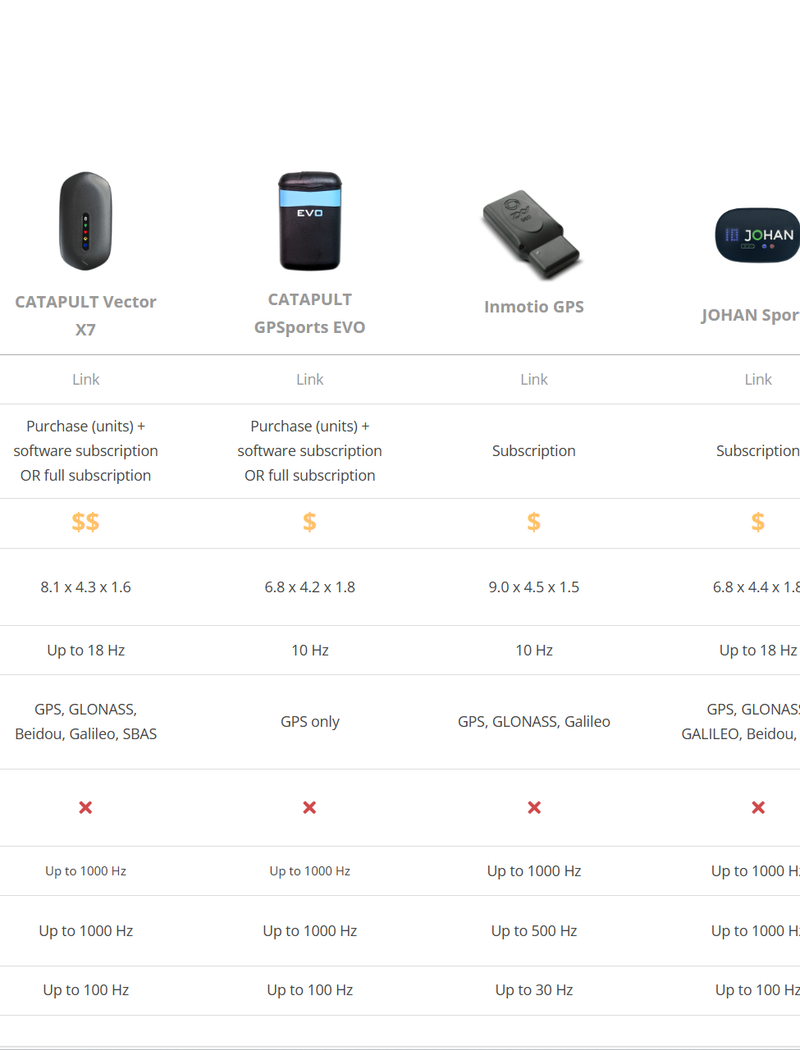Click the Link in the GPSports EVO column

coord(310,379)
